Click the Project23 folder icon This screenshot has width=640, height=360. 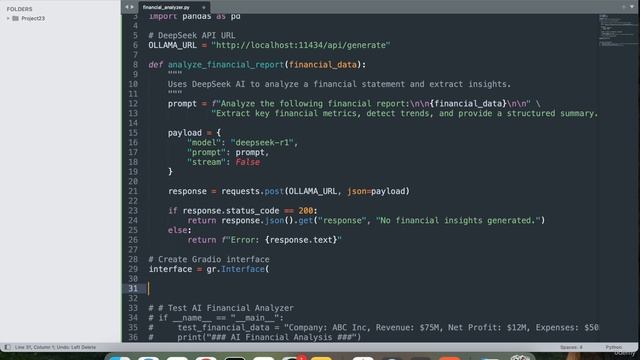tap(16, 18)
